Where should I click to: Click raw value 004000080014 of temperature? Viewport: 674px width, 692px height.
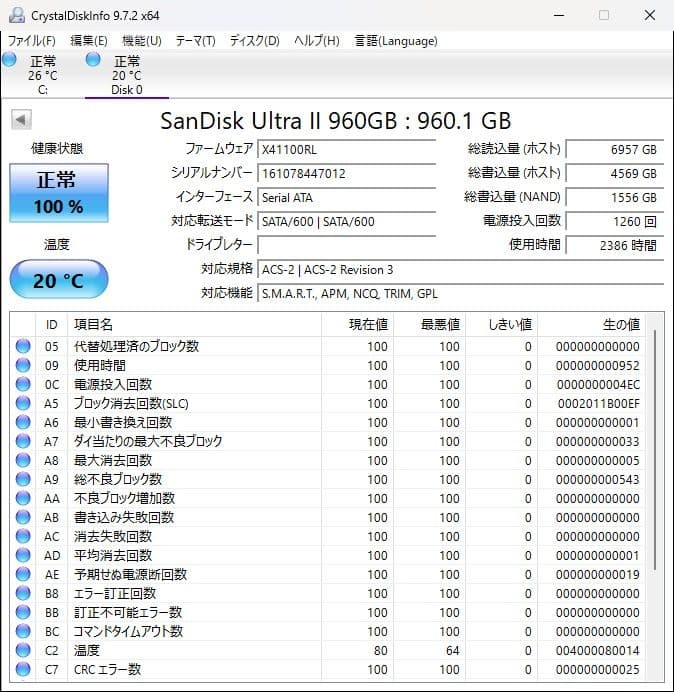pyautogui.click(x=598, y=650)
